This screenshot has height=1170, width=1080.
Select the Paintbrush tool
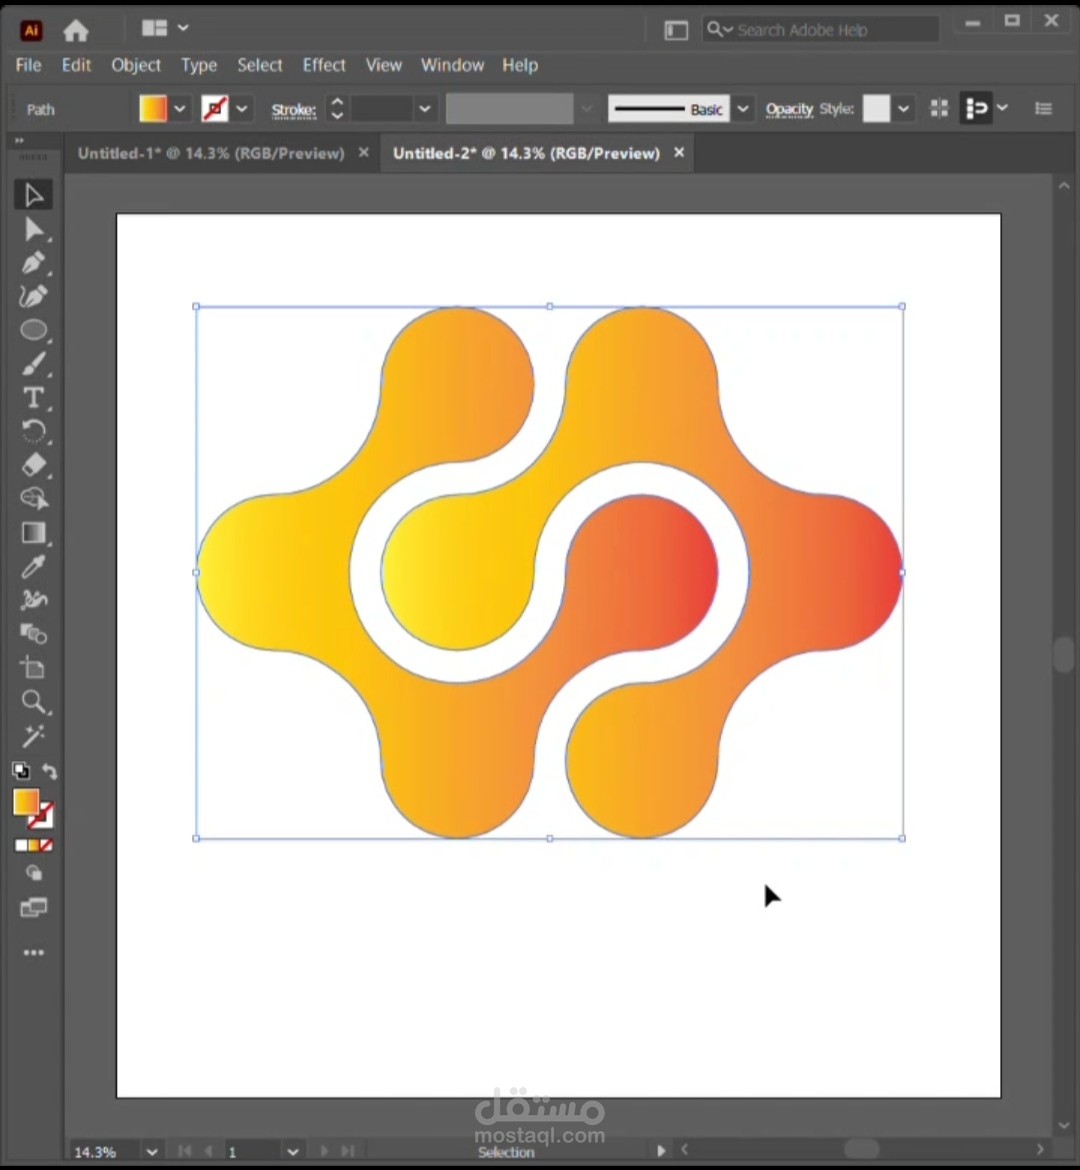tap(33, 364)
